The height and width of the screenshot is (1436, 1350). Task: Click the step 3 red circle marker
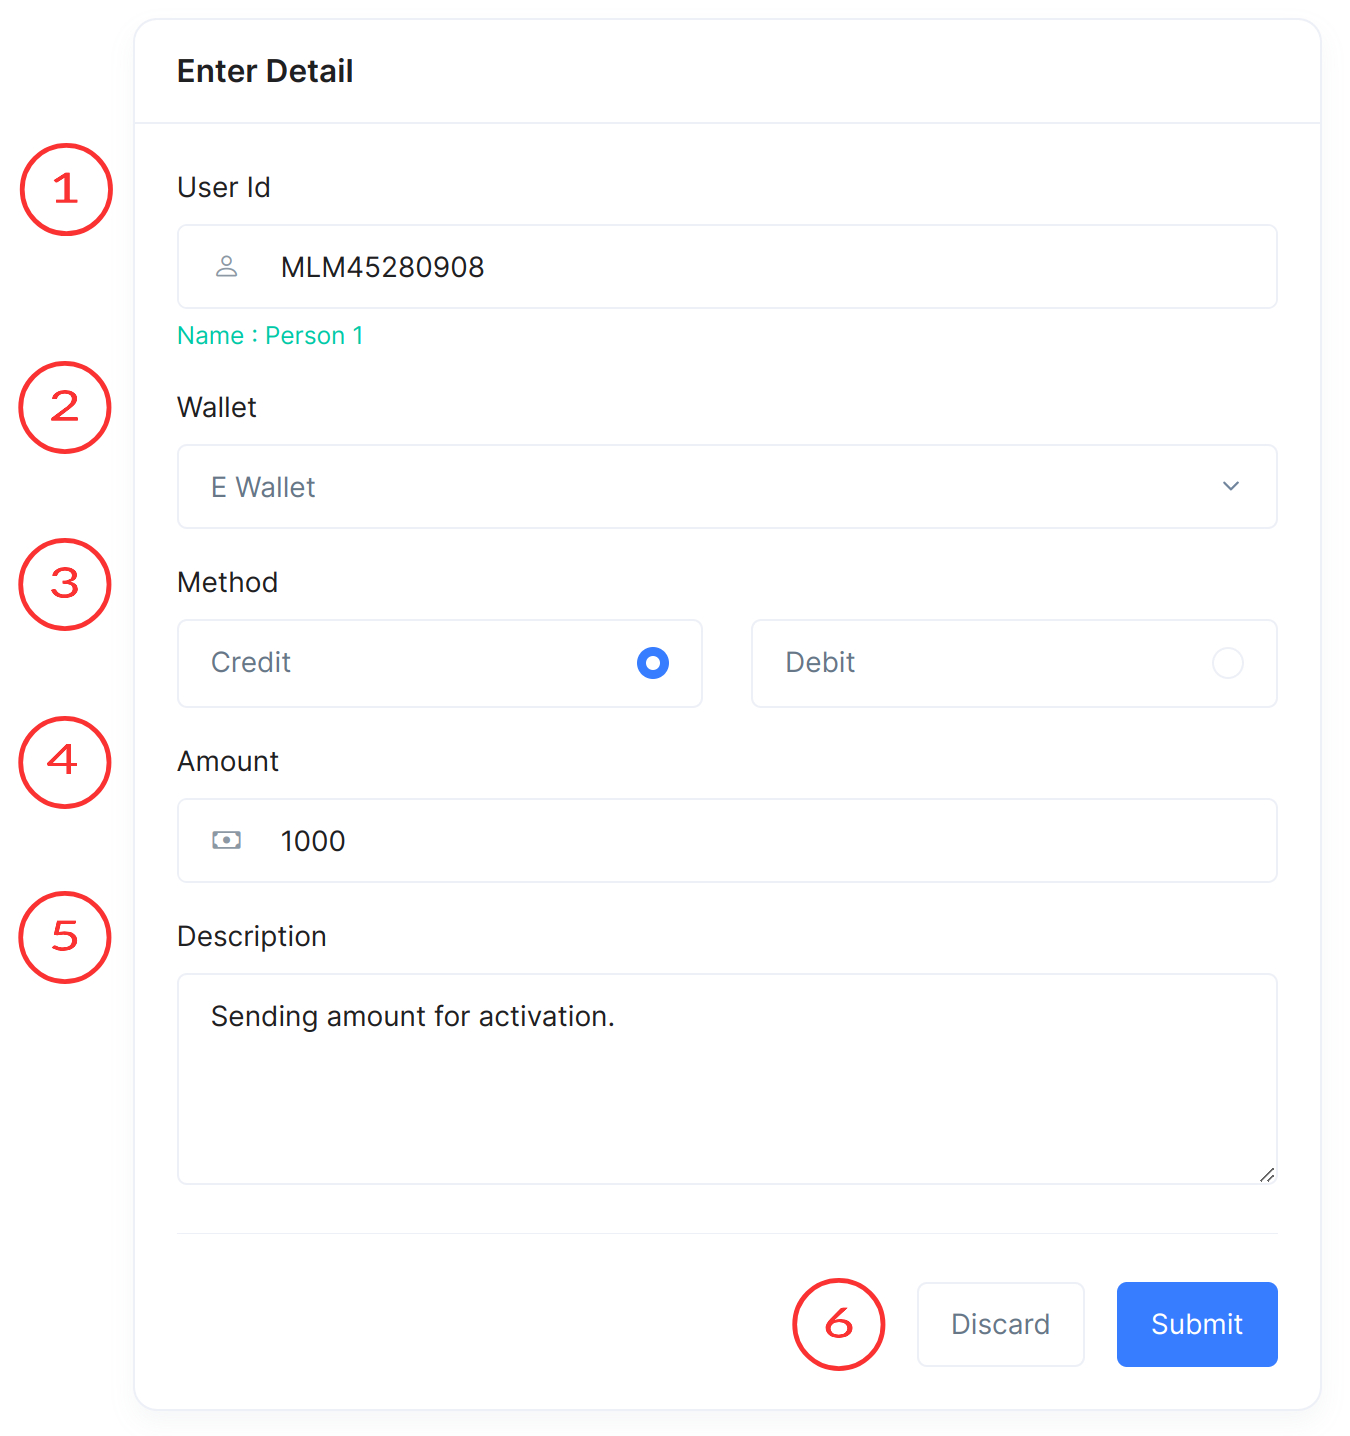tap(66, 584)
